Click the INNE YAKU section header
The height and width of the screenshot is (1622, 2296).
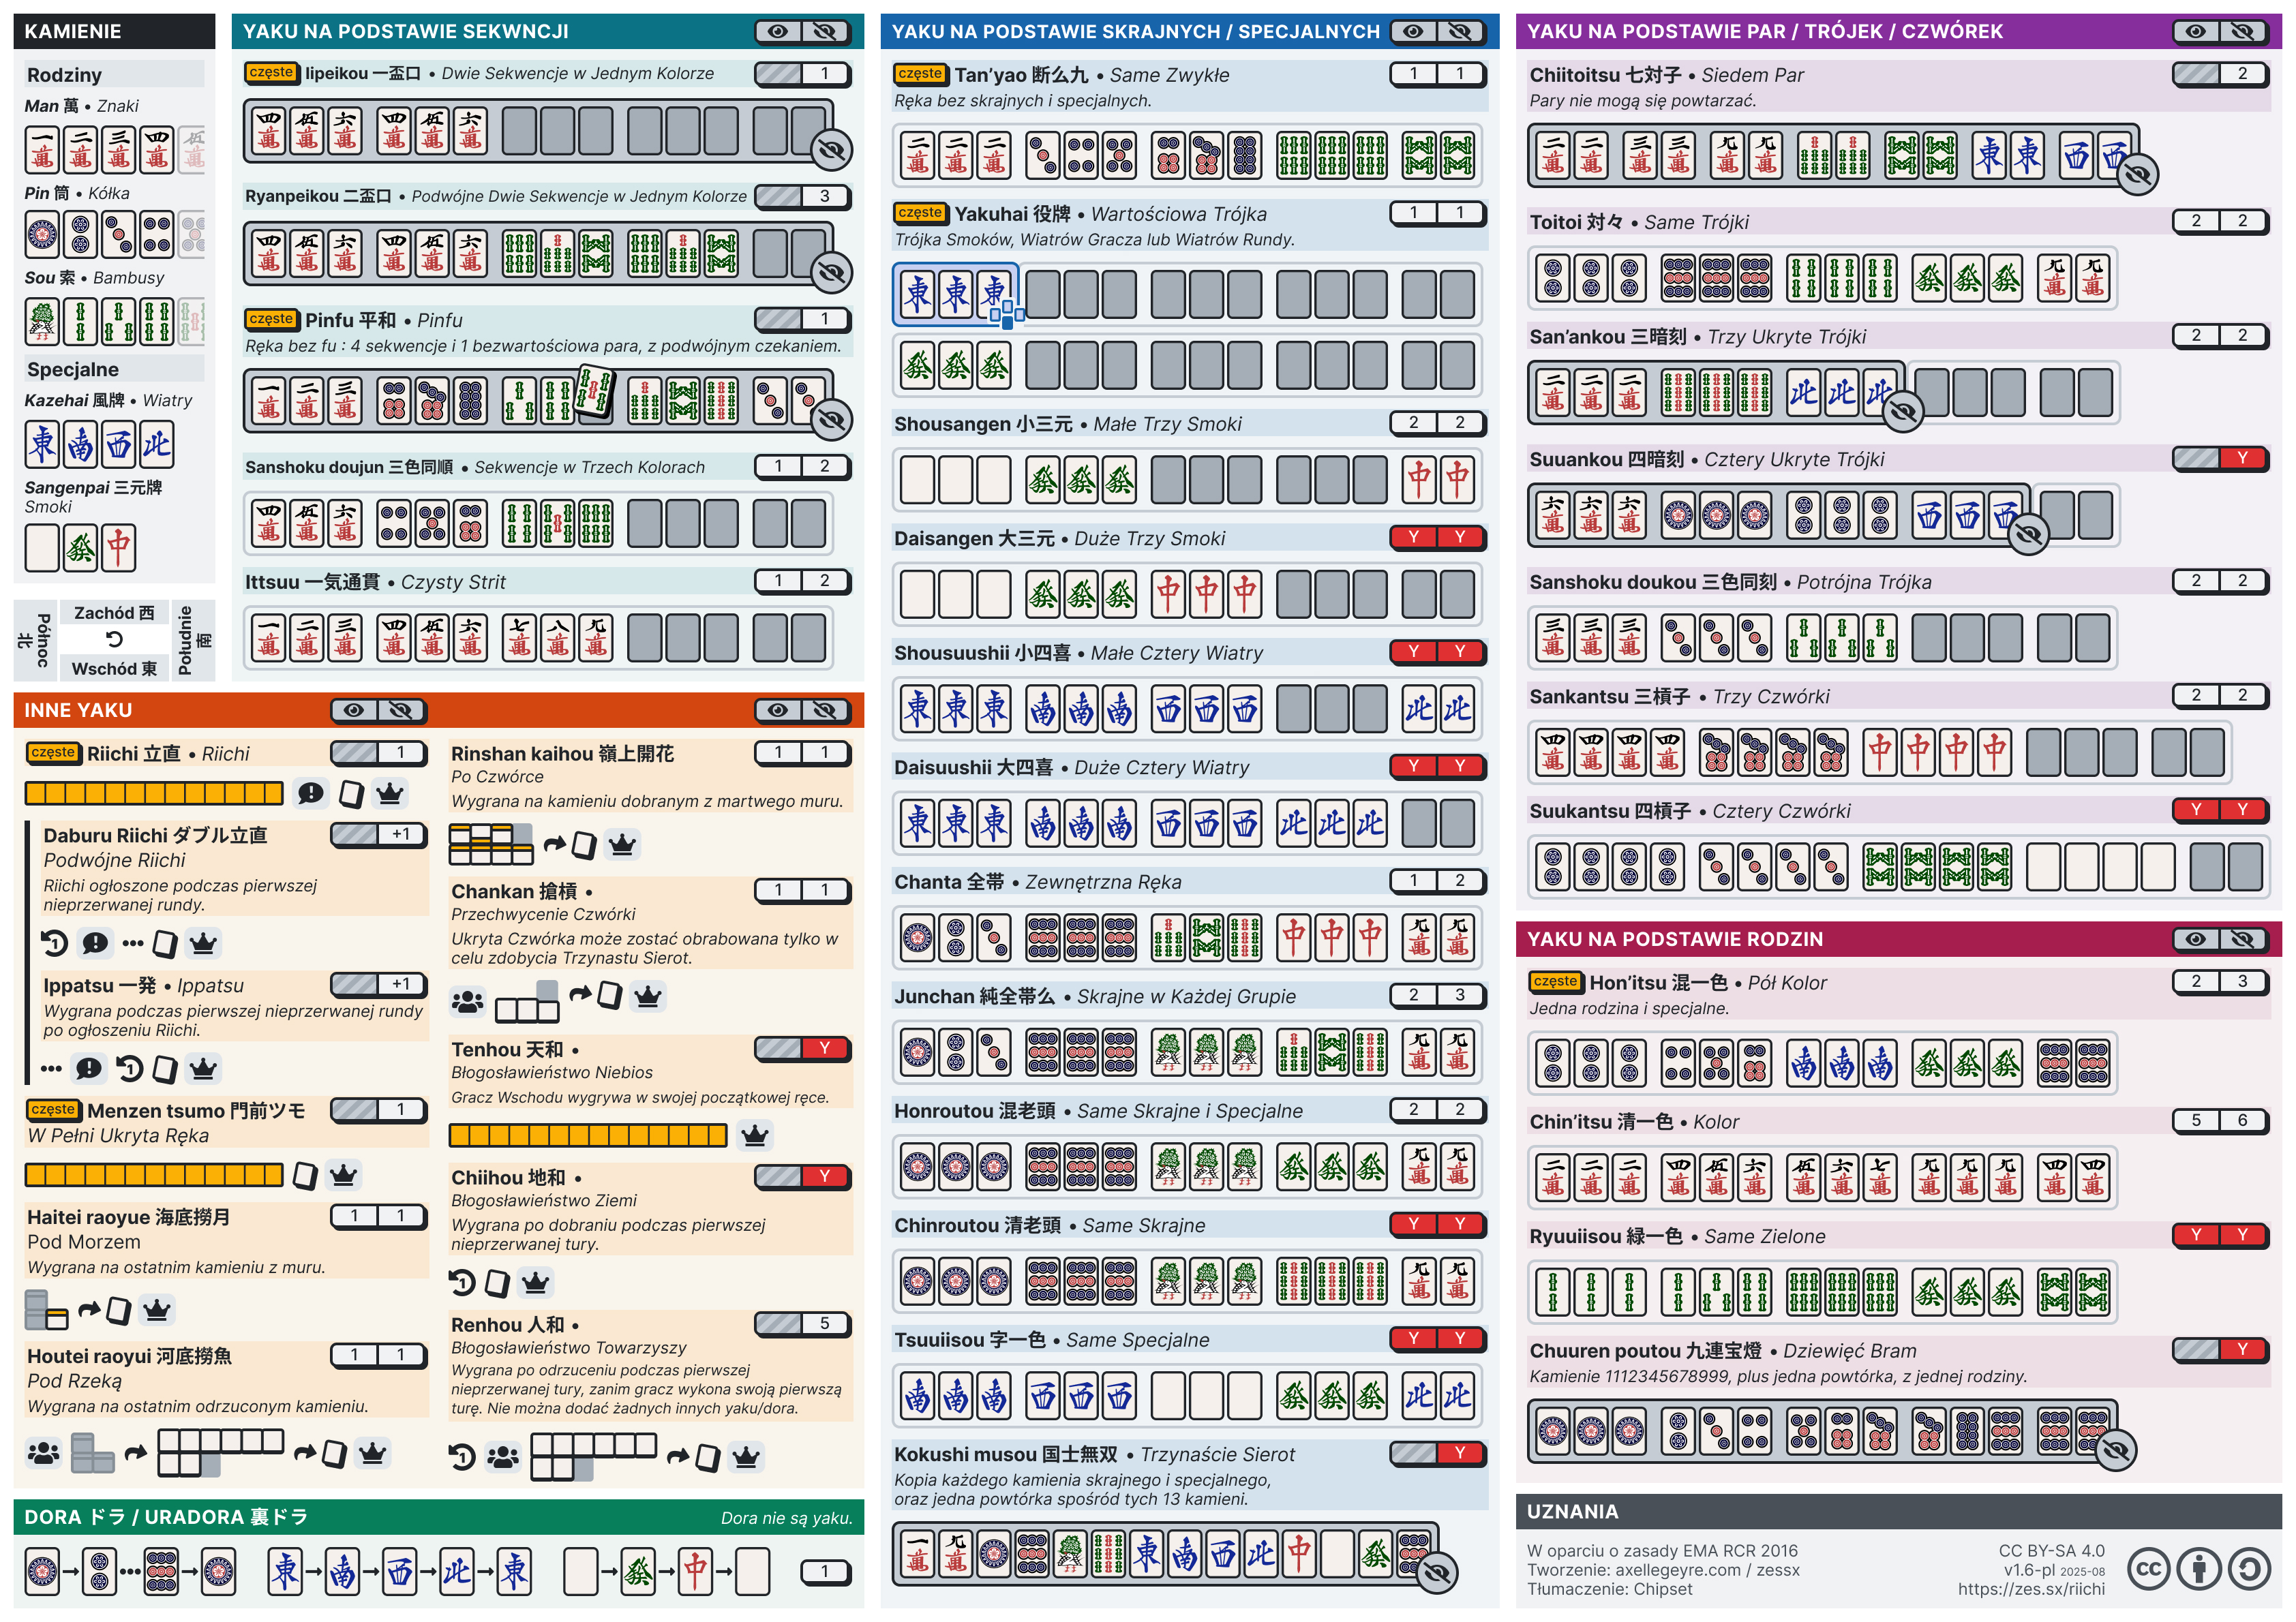(78, 711)
